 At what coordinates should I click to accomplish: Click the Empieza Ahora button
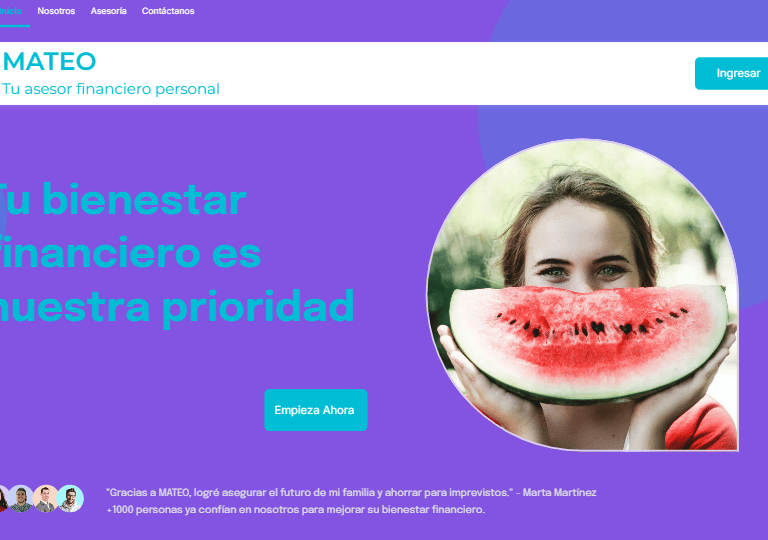tap(315, 410)
